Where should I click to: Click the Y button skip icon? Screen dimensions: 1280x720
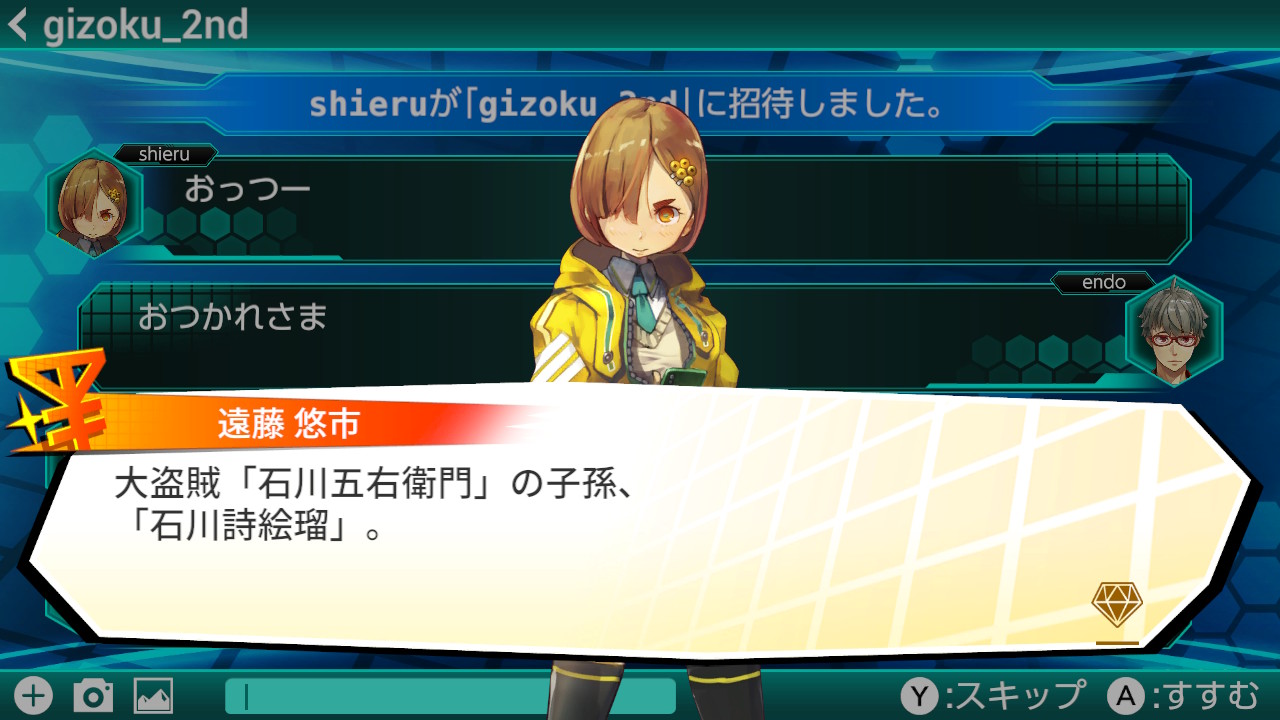pos(920,695)
